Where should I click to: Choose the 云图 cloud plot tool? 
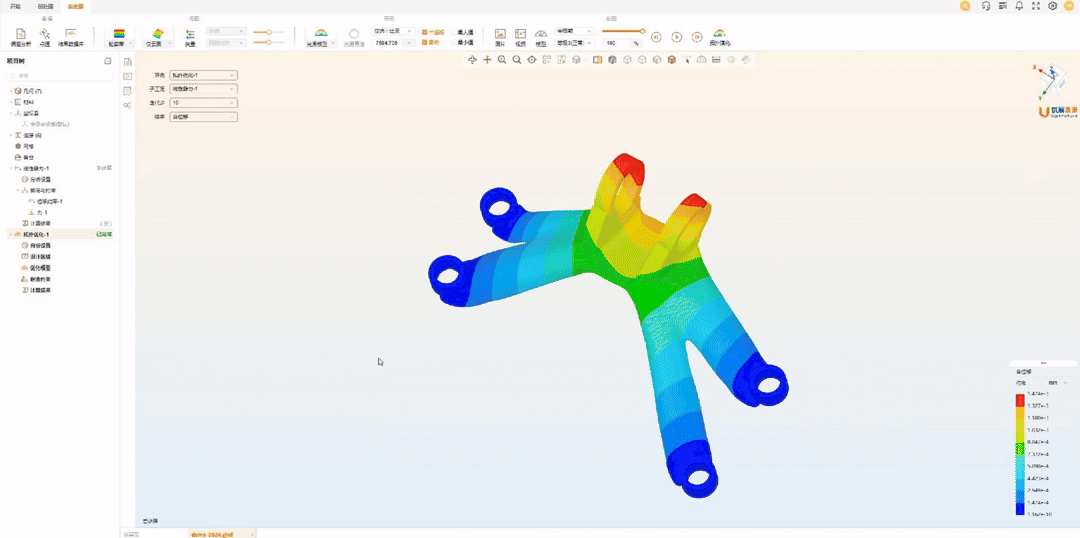(x=158, y=37)
